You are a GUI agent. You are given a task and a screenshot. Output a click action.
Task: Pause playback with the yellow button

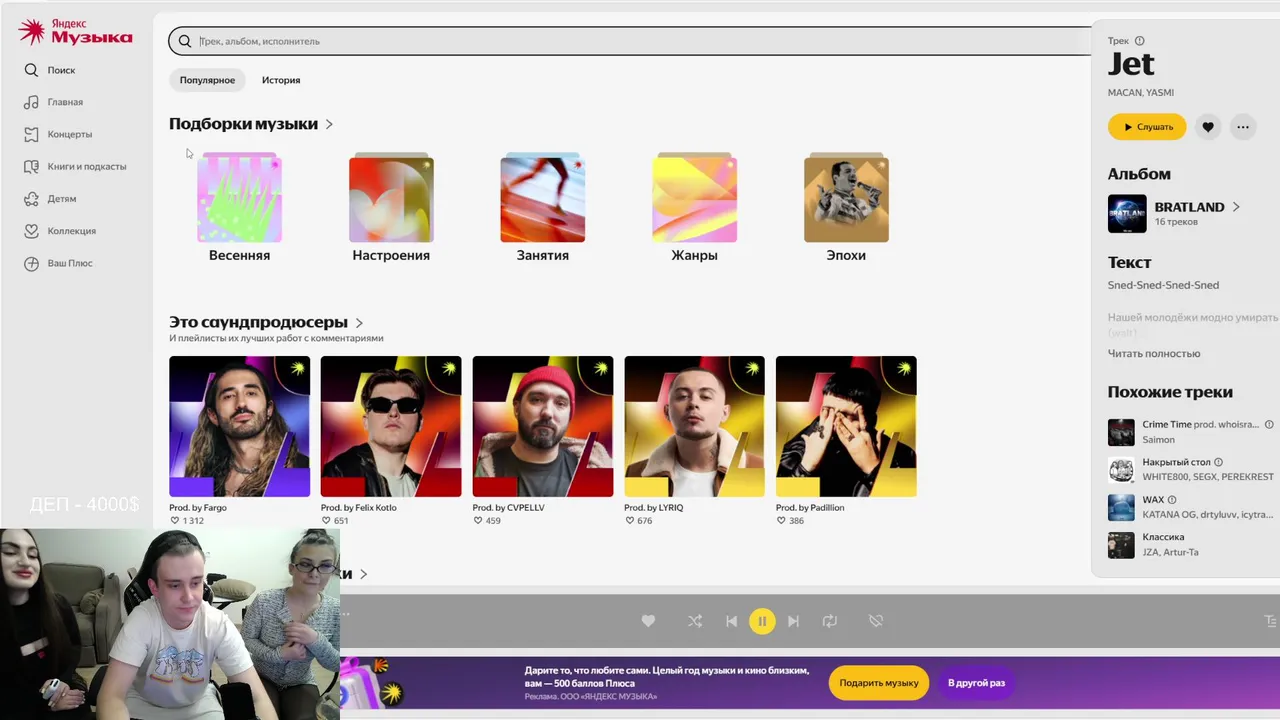762,621
